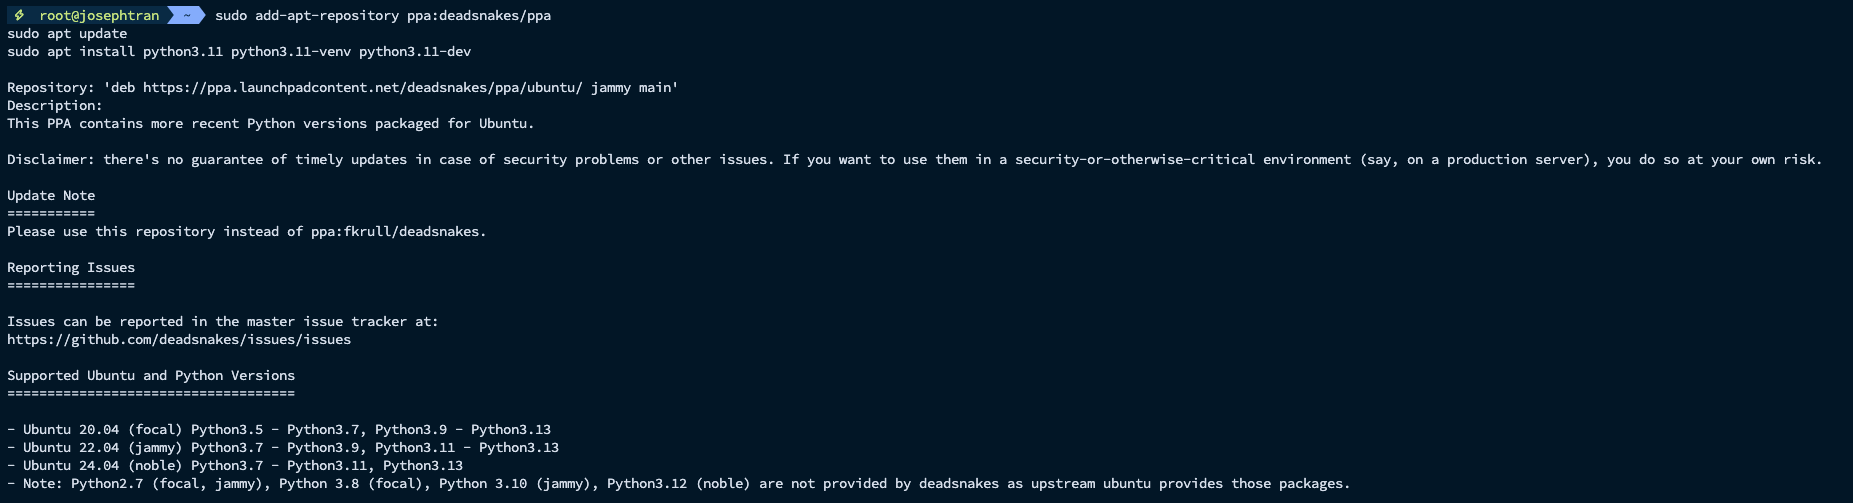Click the 'Update Note' heading
This screenshot has height=503, width=1853.
tap(51, 195)
